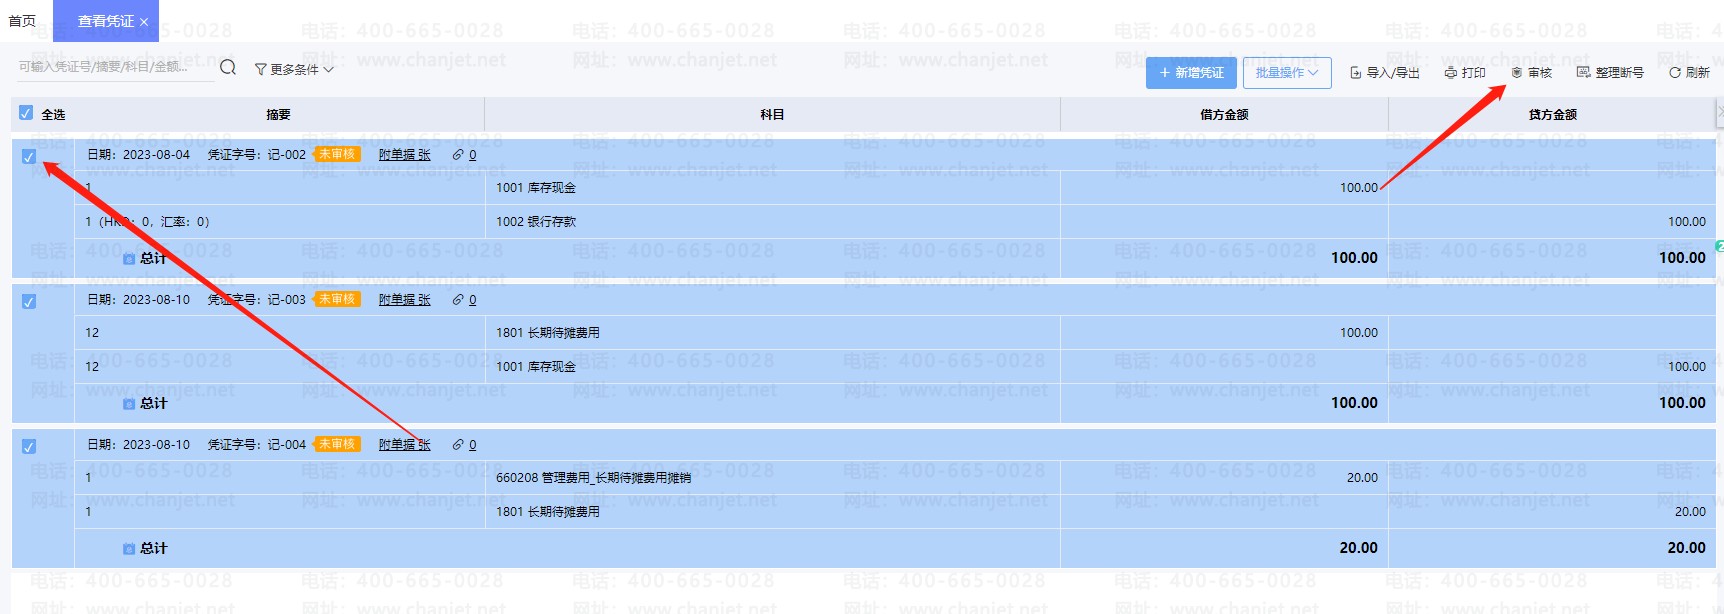Switch to the 首页 tab
The image size is (1724, 614).
point(22,21)
